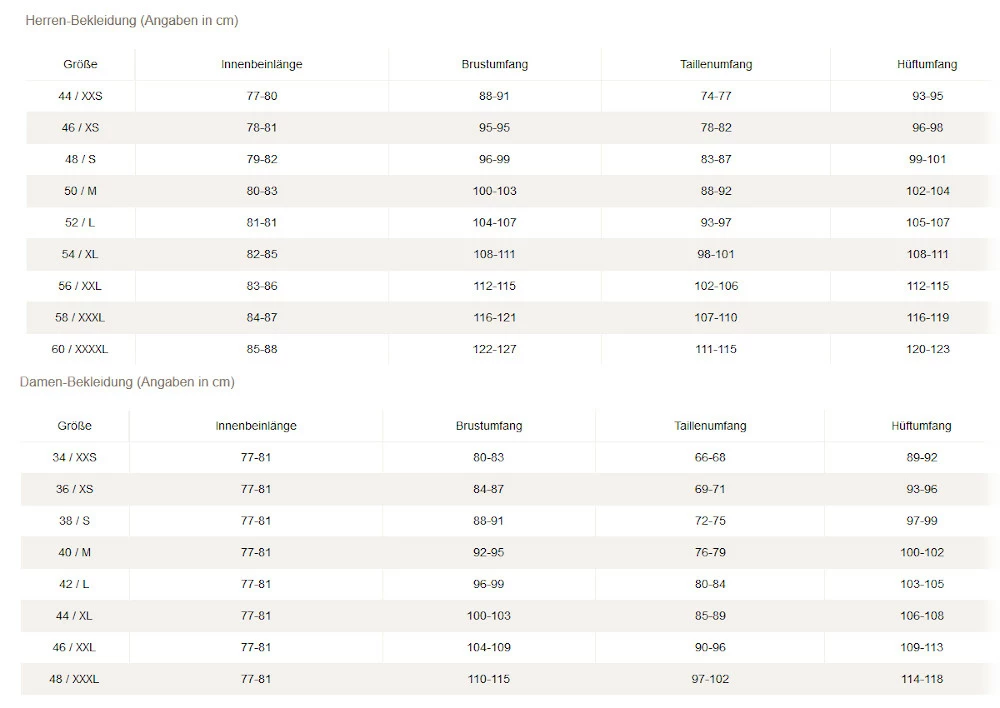Click waist value 102-106 in Herren table
This screenshot has height=708, width=1000.
point(716,286)
